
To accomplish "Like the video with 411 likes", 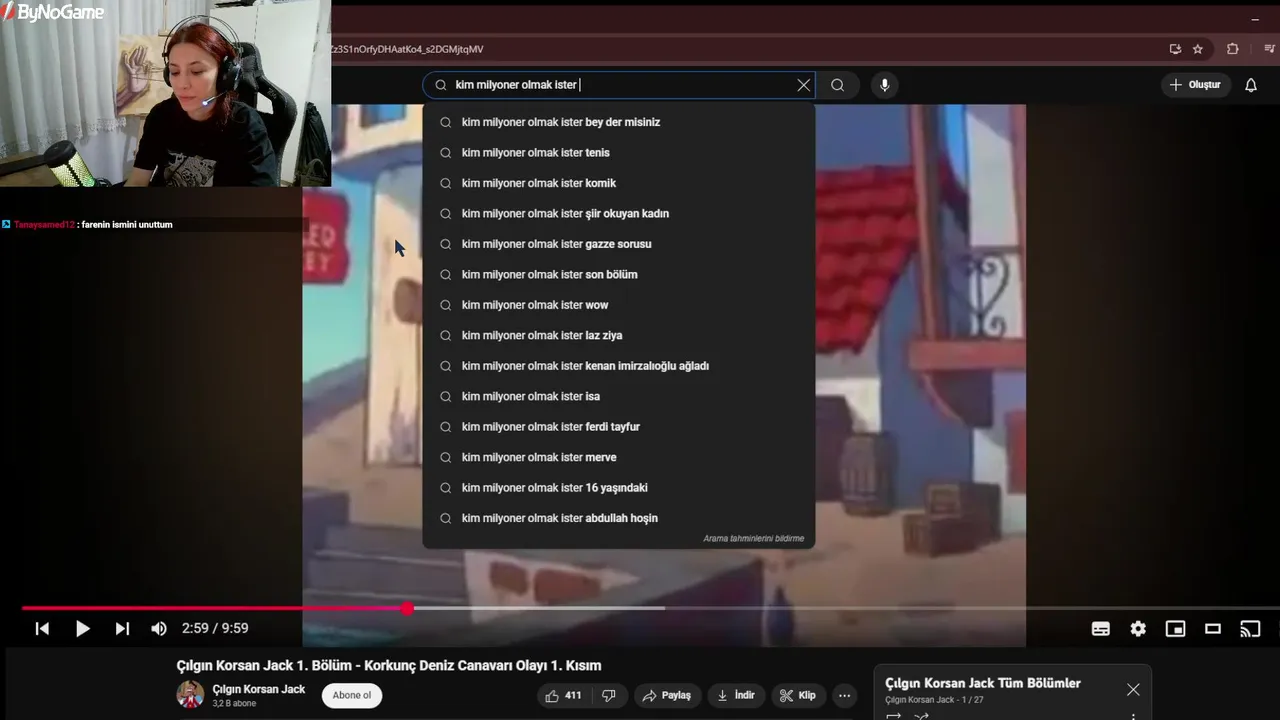I will [563, 696].
